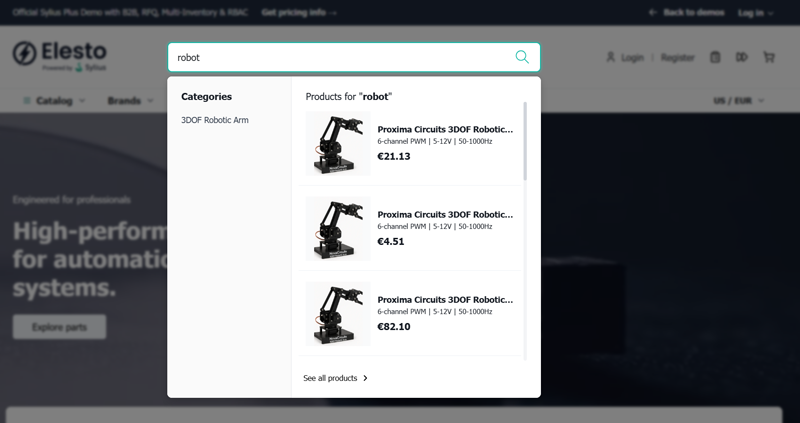
Task: Expand the Brands dropdown menu
Action: tap(130, 101)
